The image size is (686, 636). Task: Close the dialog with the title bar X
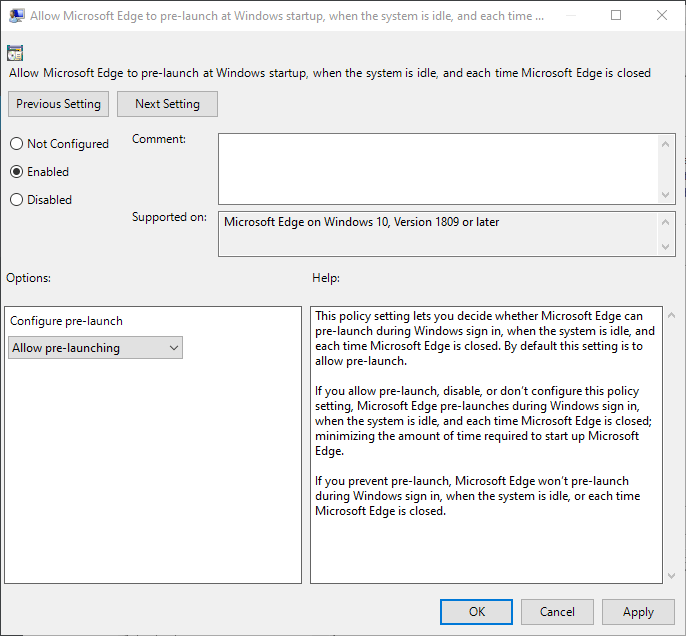click(x=662, y=16)
